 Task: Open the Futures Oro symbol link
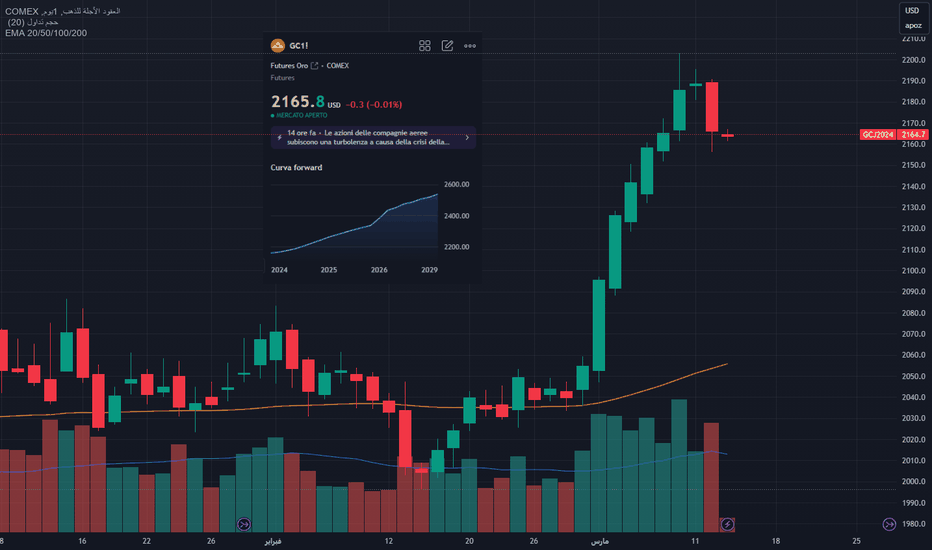click(x=294, y=65)
